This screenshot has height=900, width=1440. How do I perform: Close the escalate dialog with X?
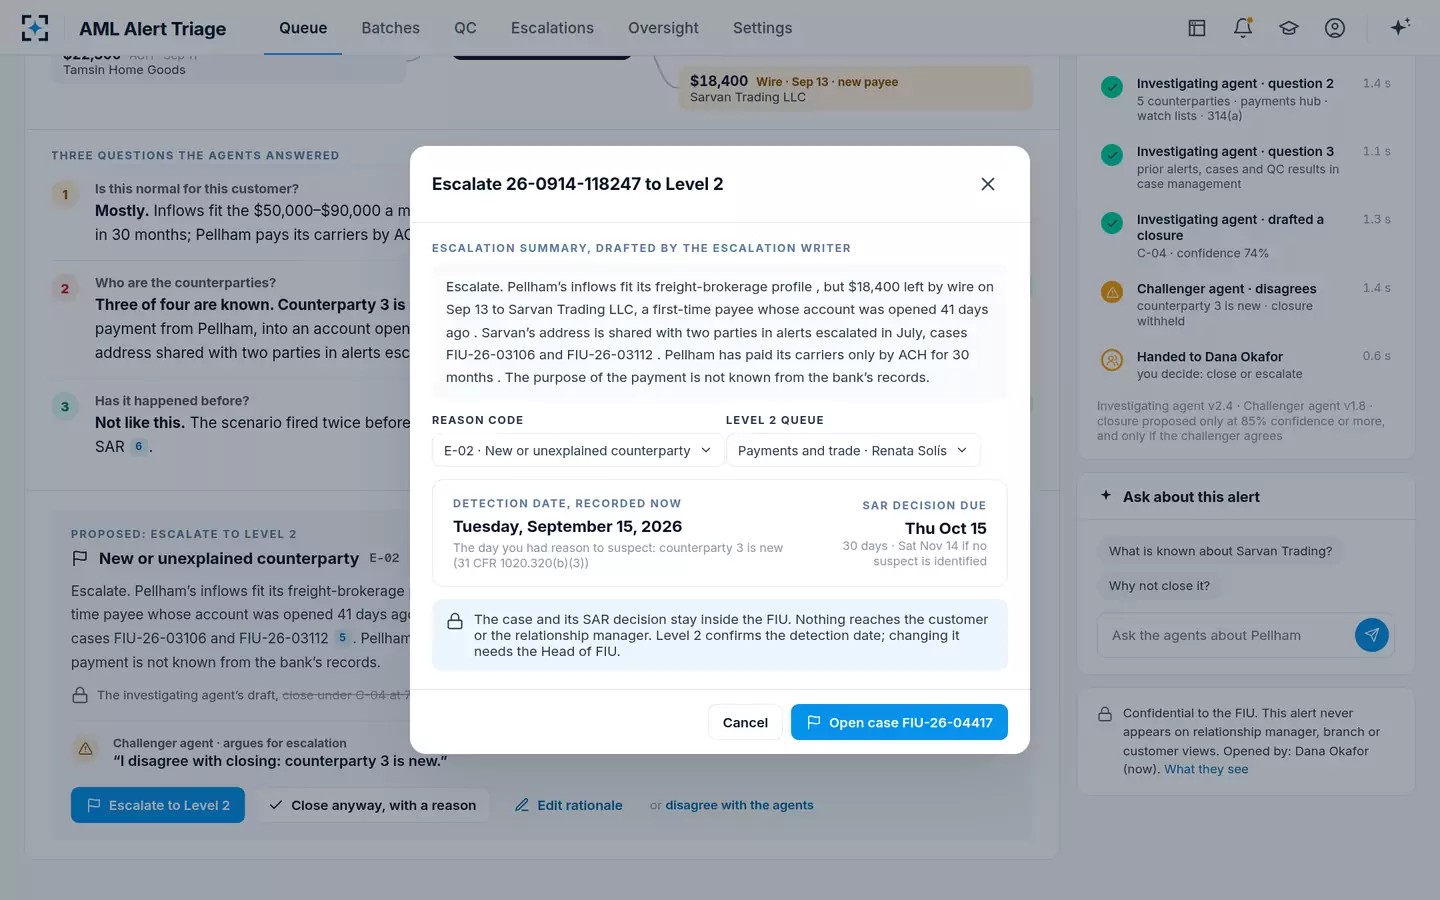988,184
